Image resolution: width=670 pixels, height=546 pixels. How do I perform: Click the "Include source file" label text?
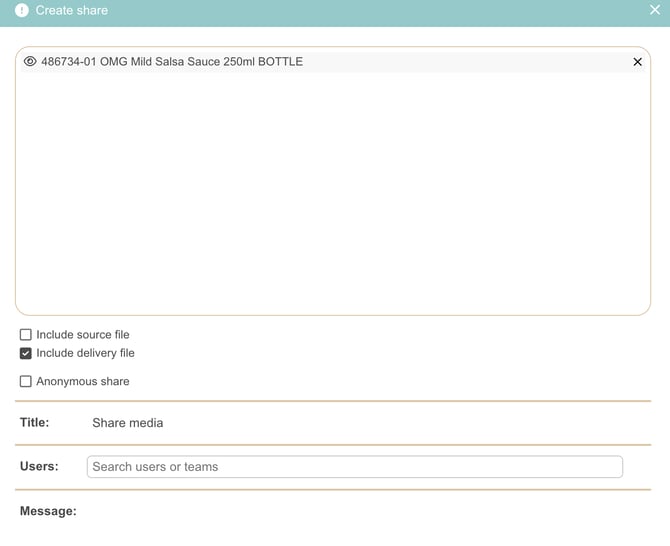pyautogui.click(x=83, y=335)
